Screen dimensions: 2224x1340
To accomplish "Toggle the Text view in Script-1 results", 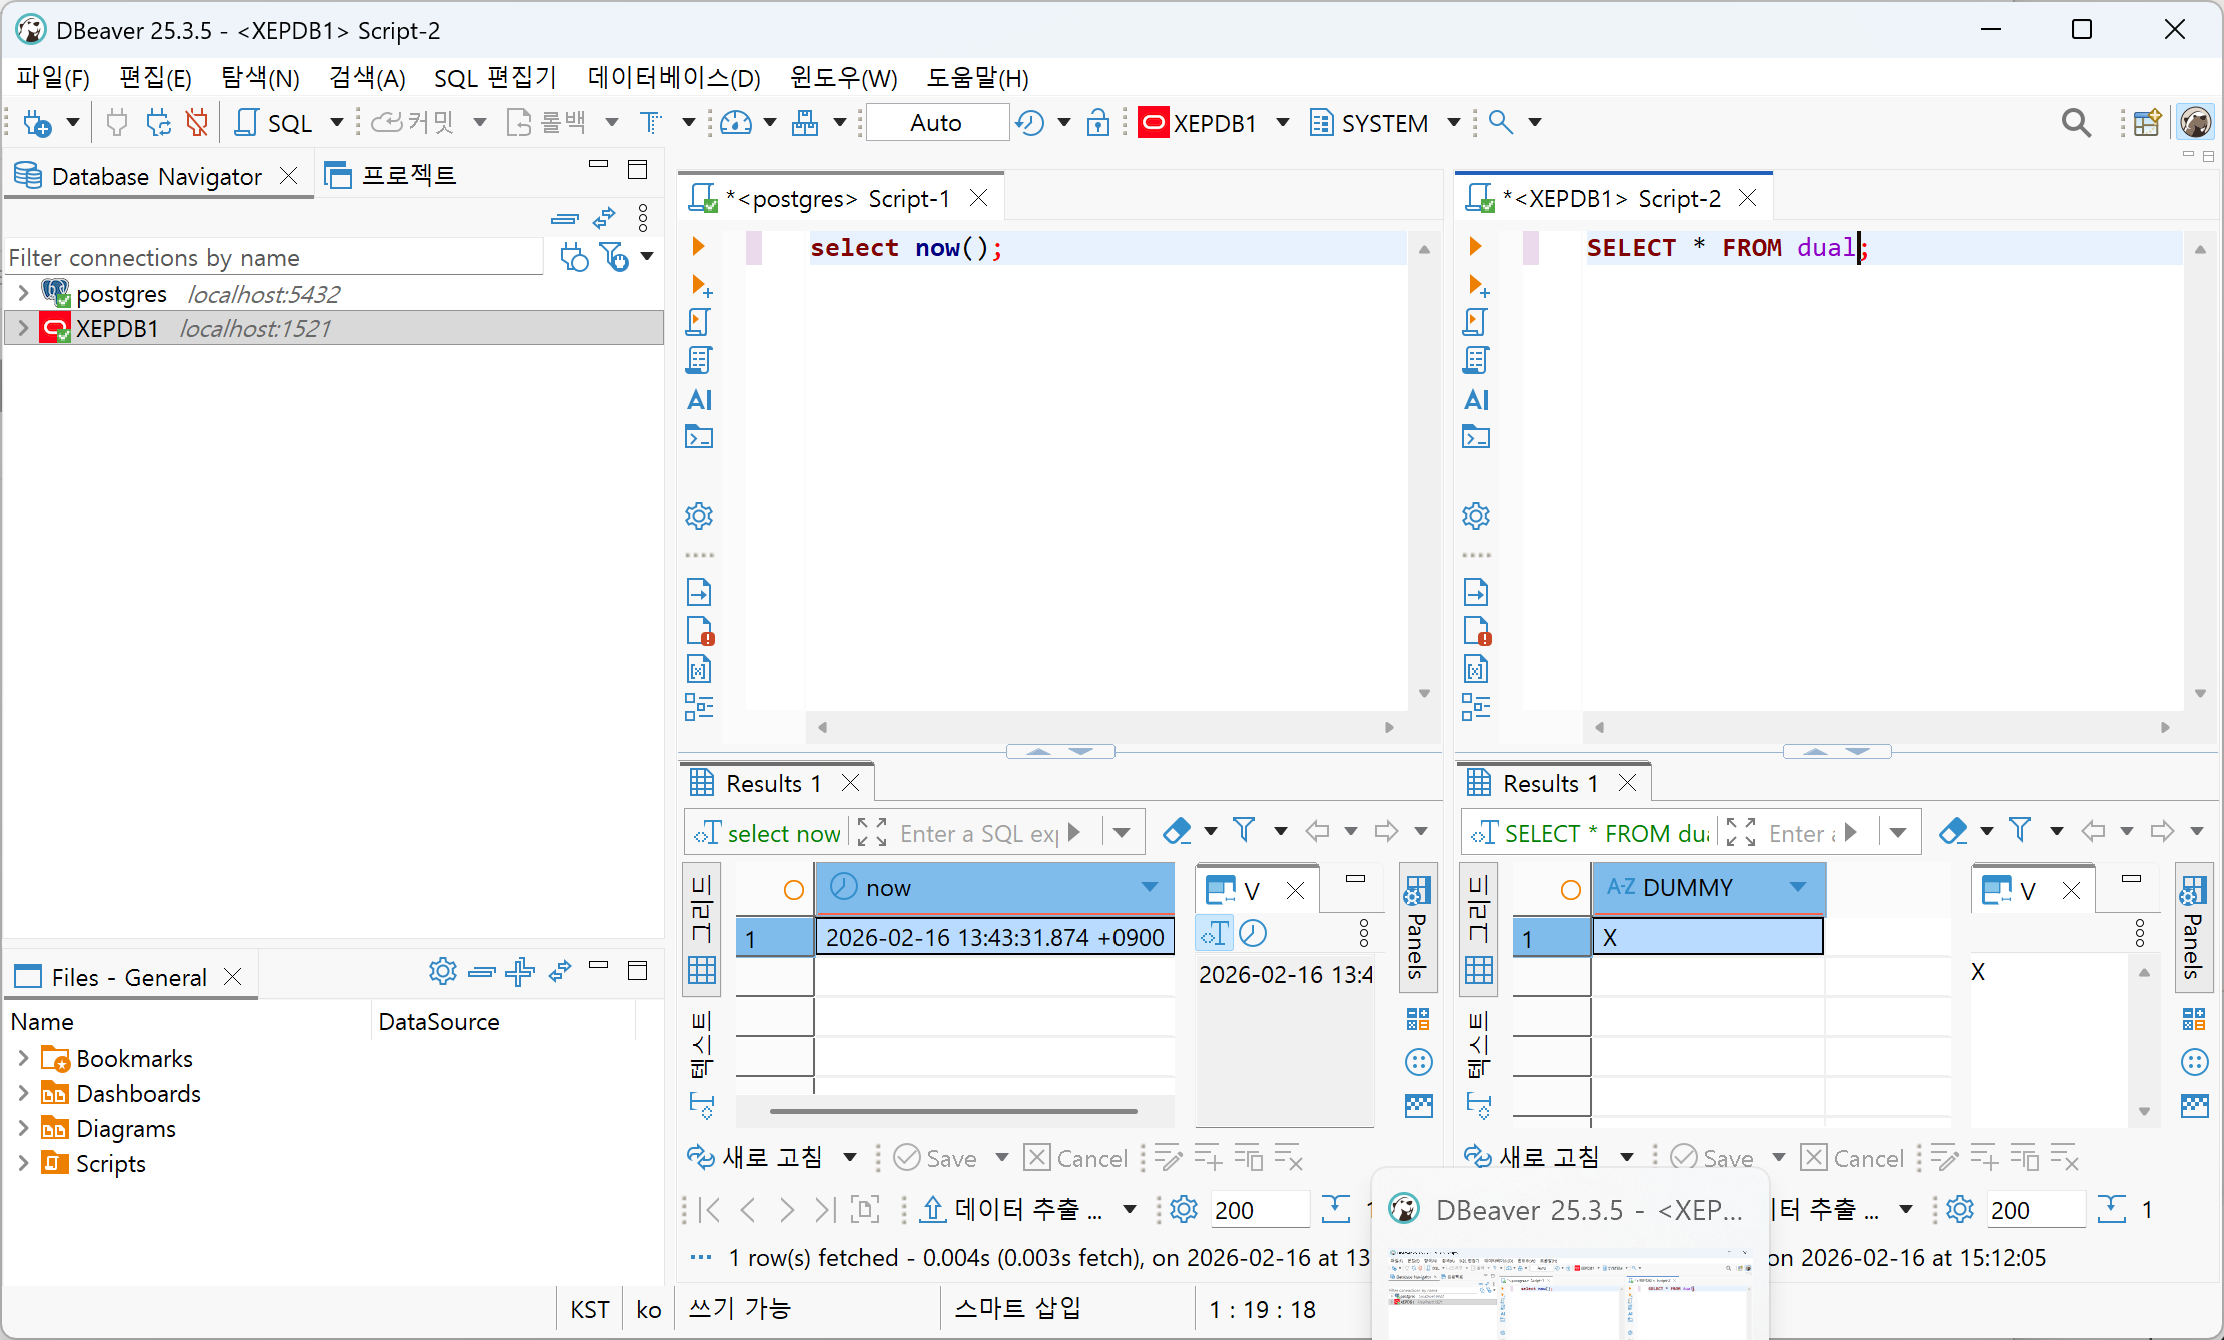I will click(702, 1044).
